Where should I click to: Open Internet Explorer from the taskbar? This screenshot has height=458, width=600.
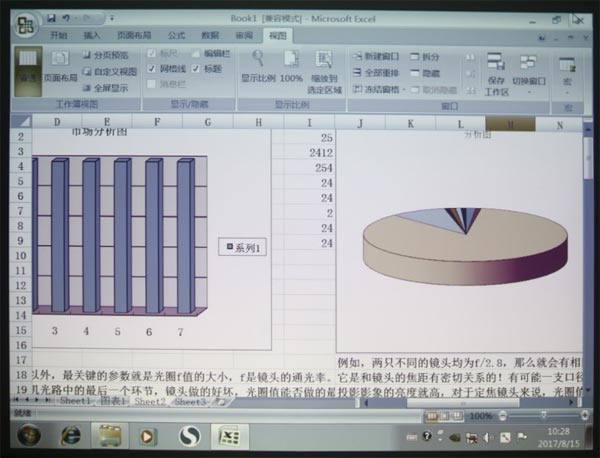click(71, 435)
